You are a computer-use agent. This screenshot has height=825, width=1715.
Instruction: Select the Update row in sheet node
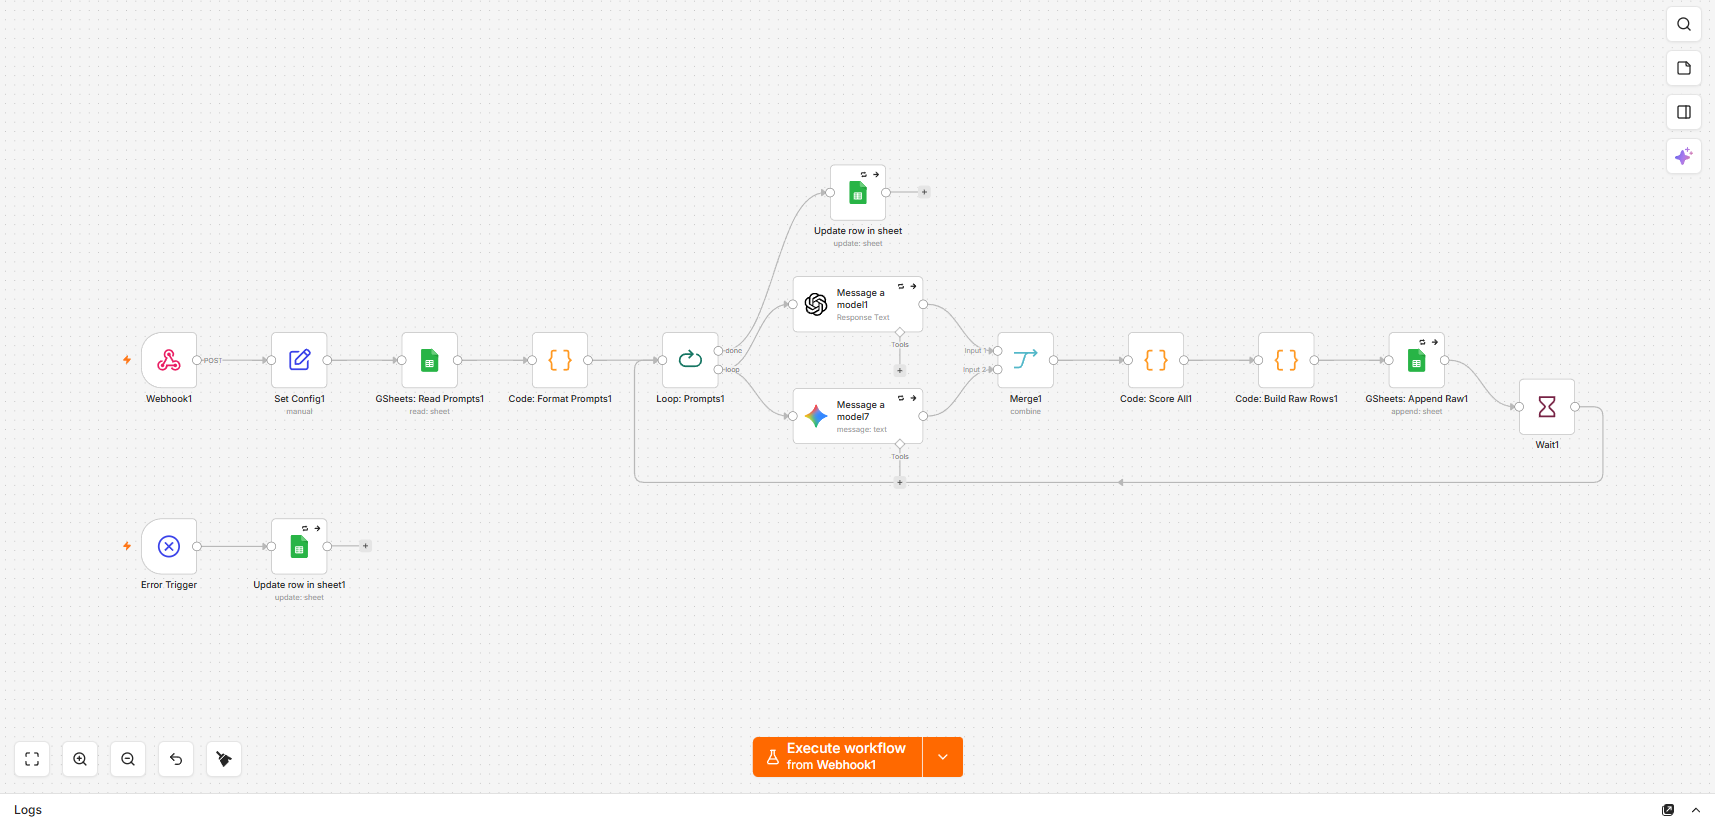coord(858,192)
